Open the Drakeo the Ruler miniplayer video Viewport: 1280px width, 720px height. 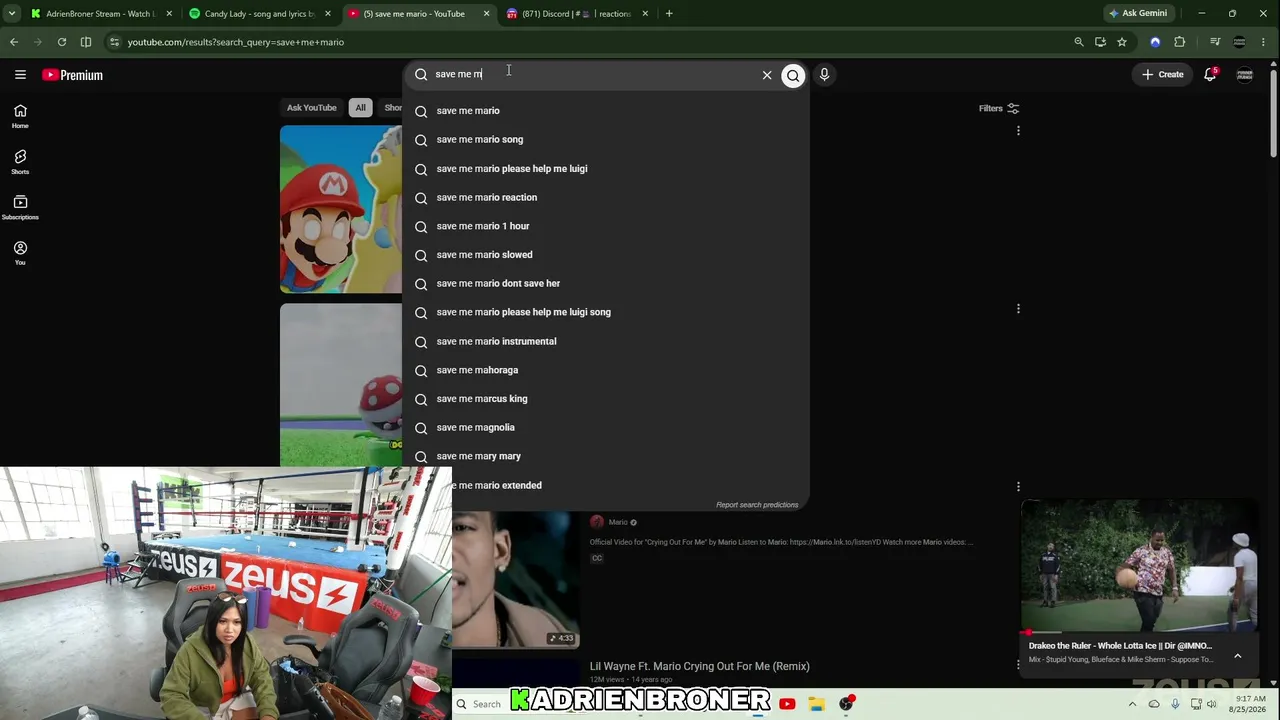tap(1139, 566)
